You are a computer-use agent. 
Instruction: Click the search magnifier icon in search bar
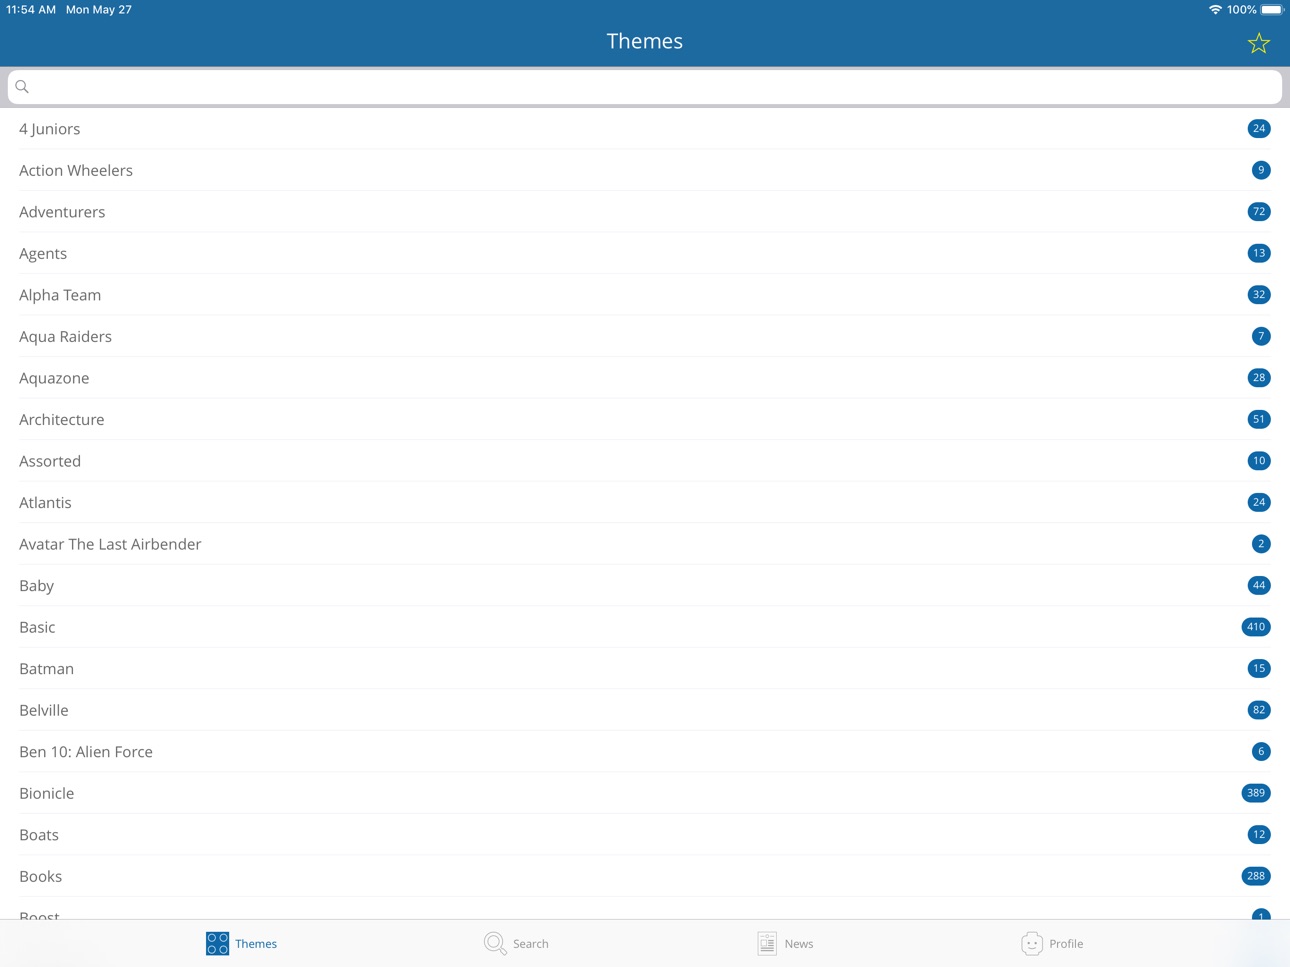[22, 87]
